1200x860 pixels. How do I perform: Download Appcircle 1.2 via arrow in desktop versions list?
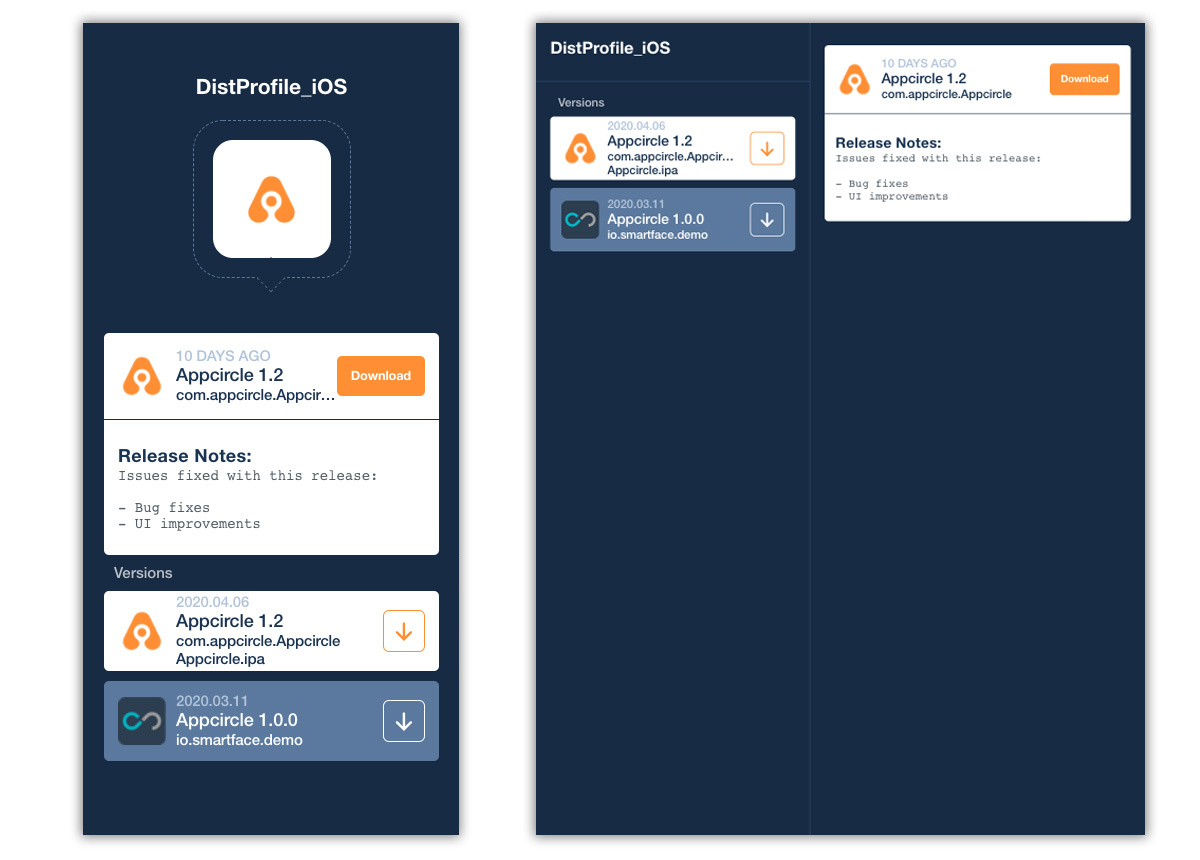pos(767,149)
